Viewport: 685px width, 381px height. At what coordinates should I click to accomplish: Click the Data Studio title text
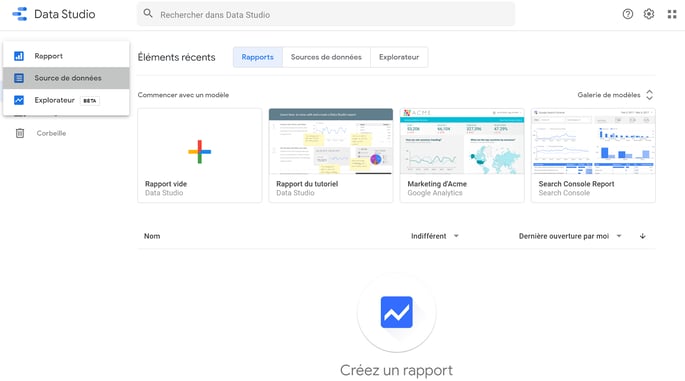(x=65, y=14)
